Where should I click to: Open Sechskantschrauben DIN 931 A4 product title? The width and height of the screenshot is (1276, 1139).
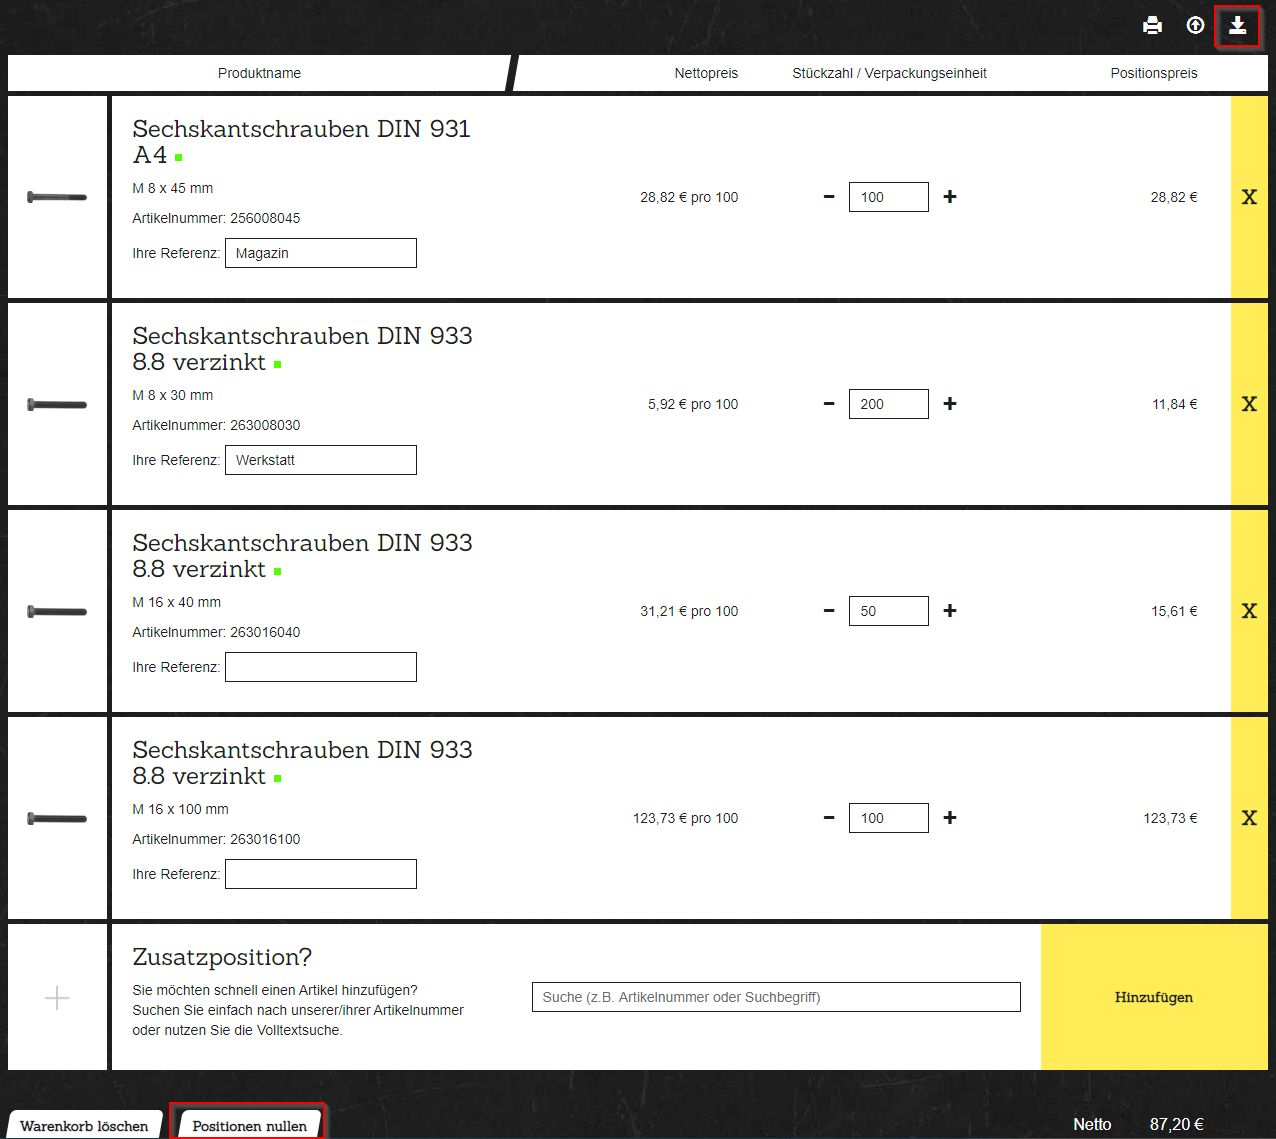[x=301, y=141]
